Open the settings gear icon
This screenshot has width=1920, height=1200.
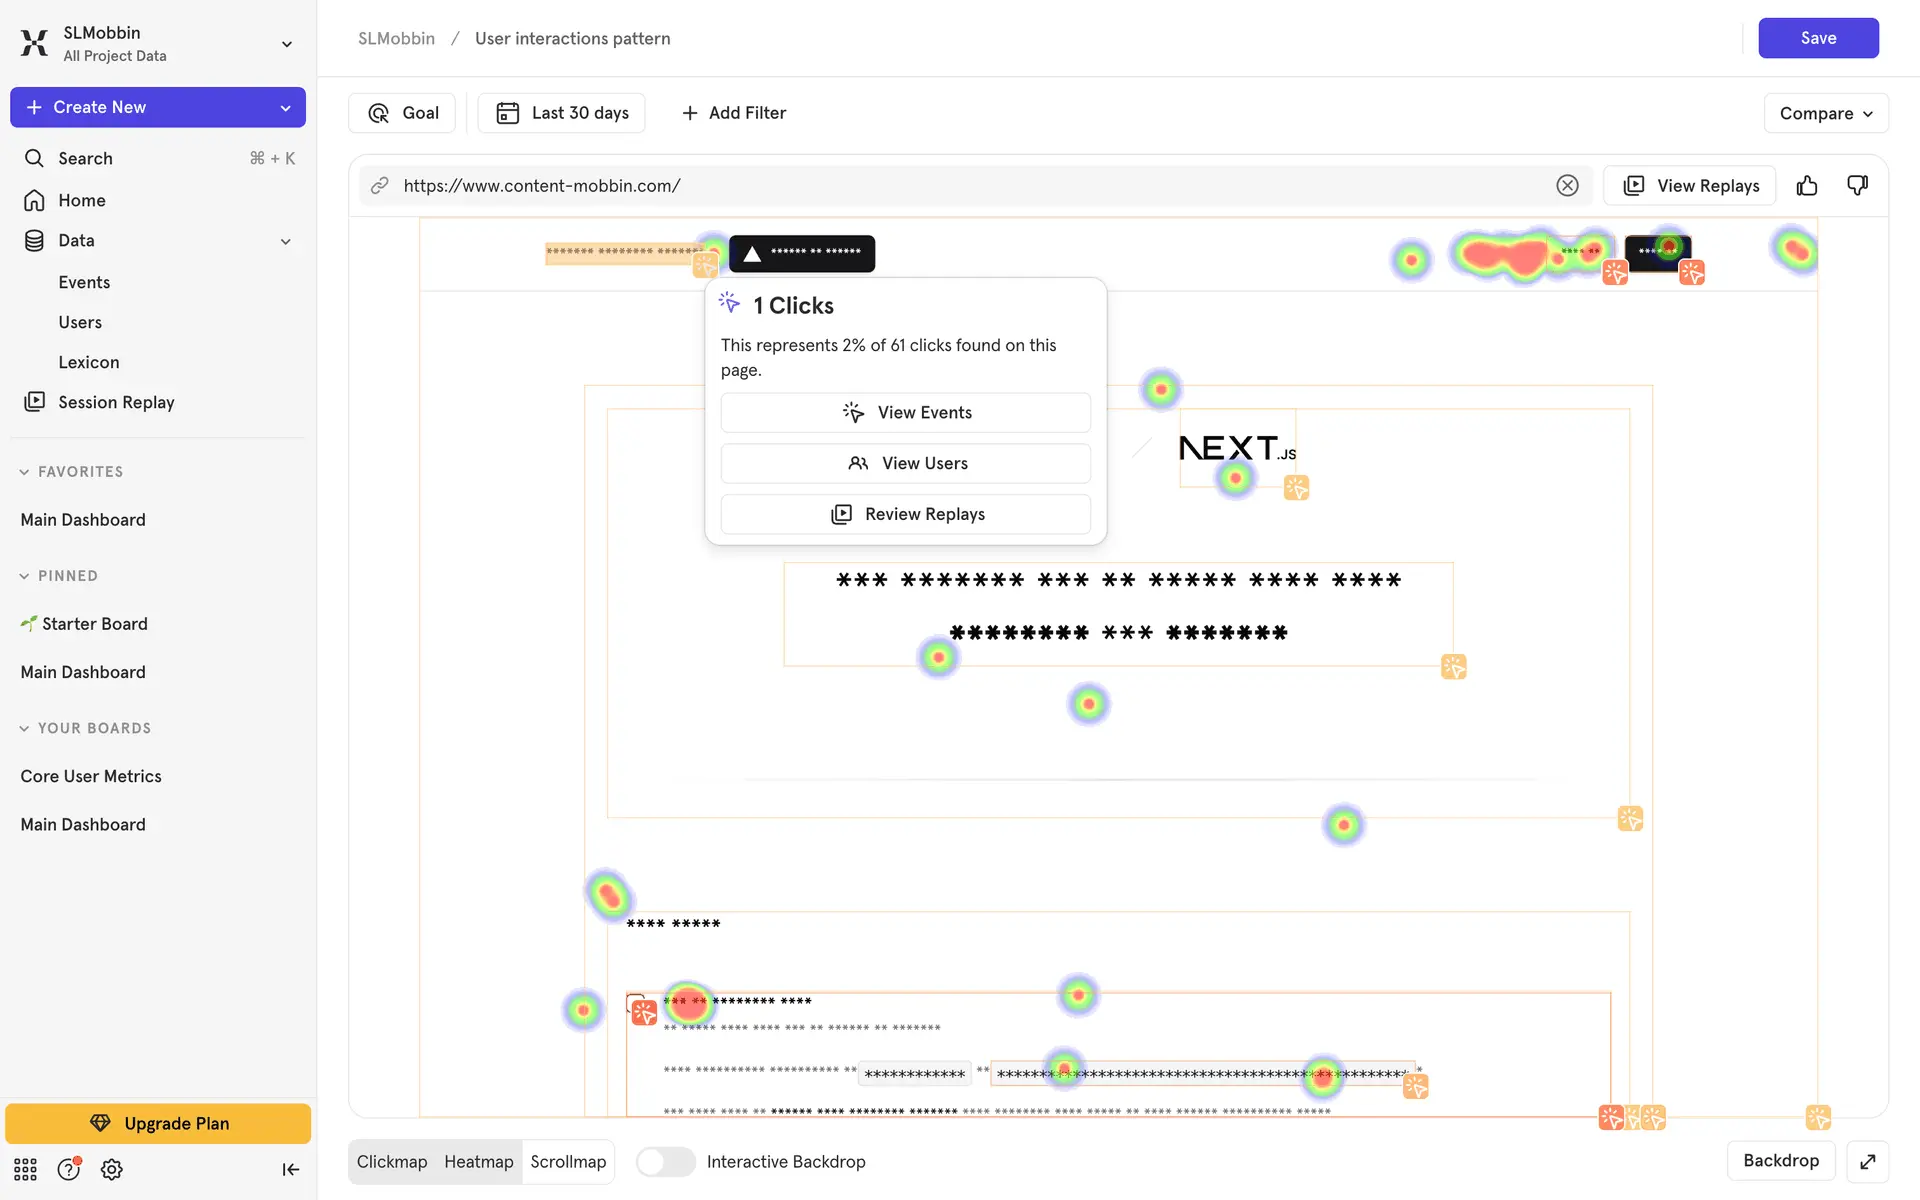click(112, 1169)
